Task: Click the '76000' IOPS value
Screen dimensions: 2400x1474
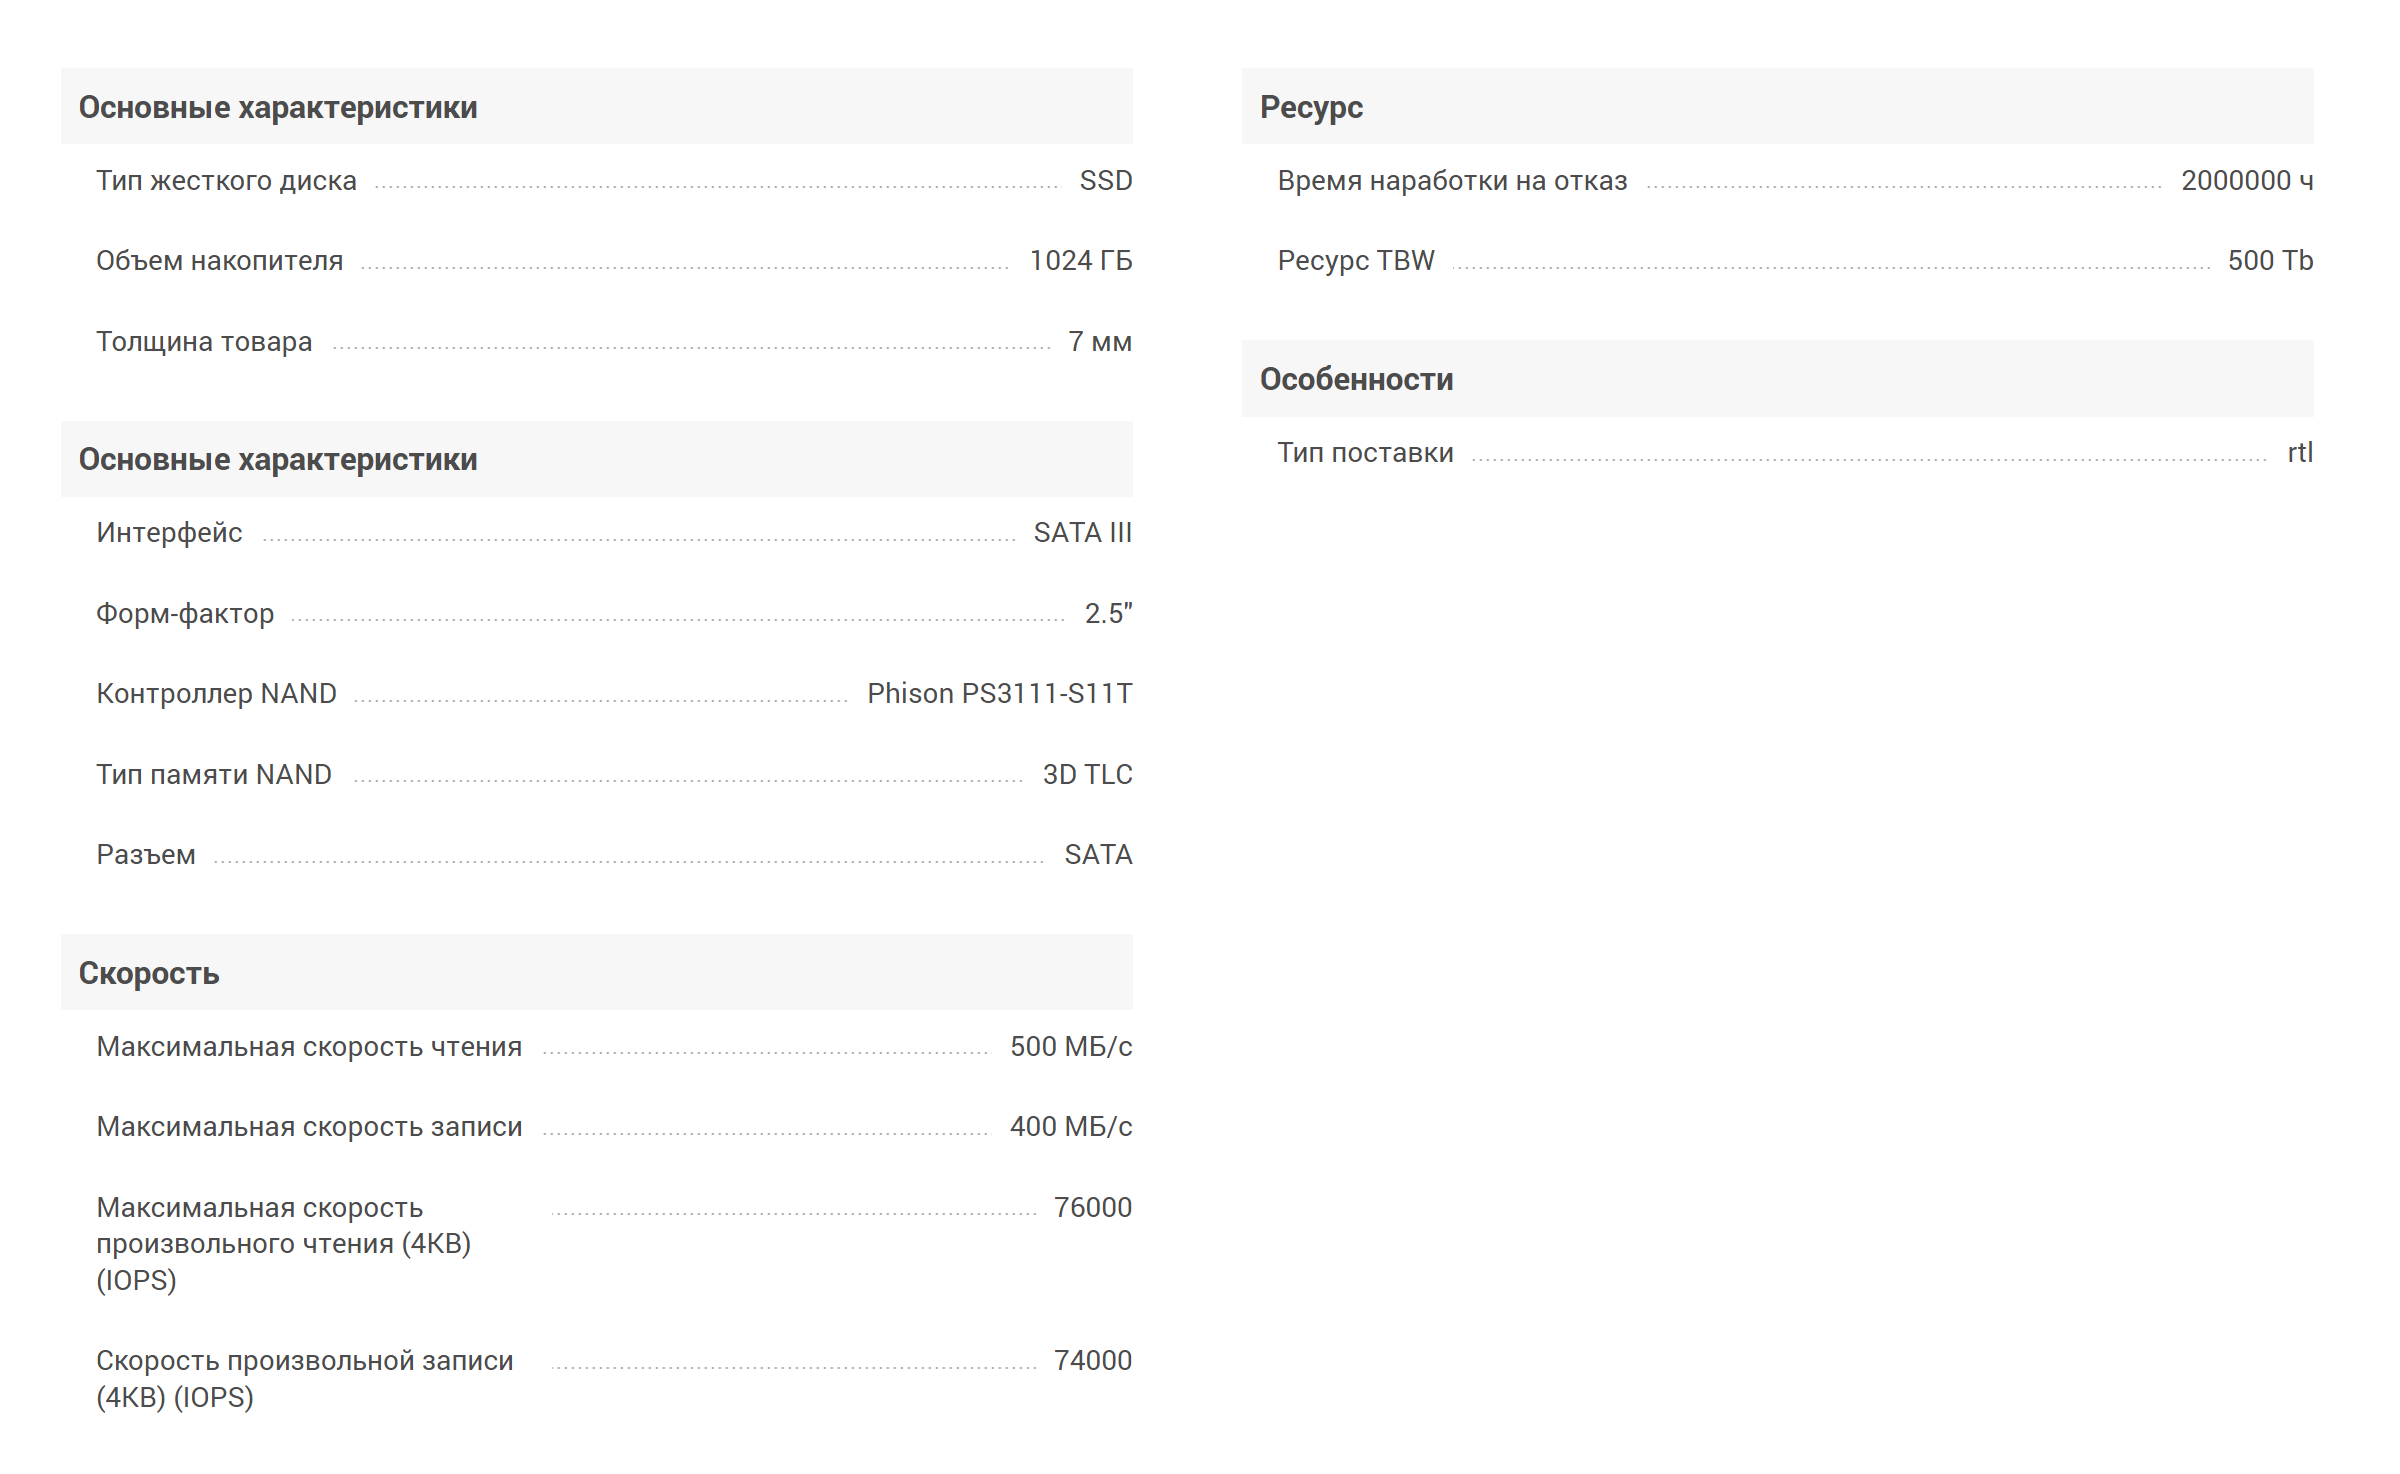Action: point(1092,1208)
